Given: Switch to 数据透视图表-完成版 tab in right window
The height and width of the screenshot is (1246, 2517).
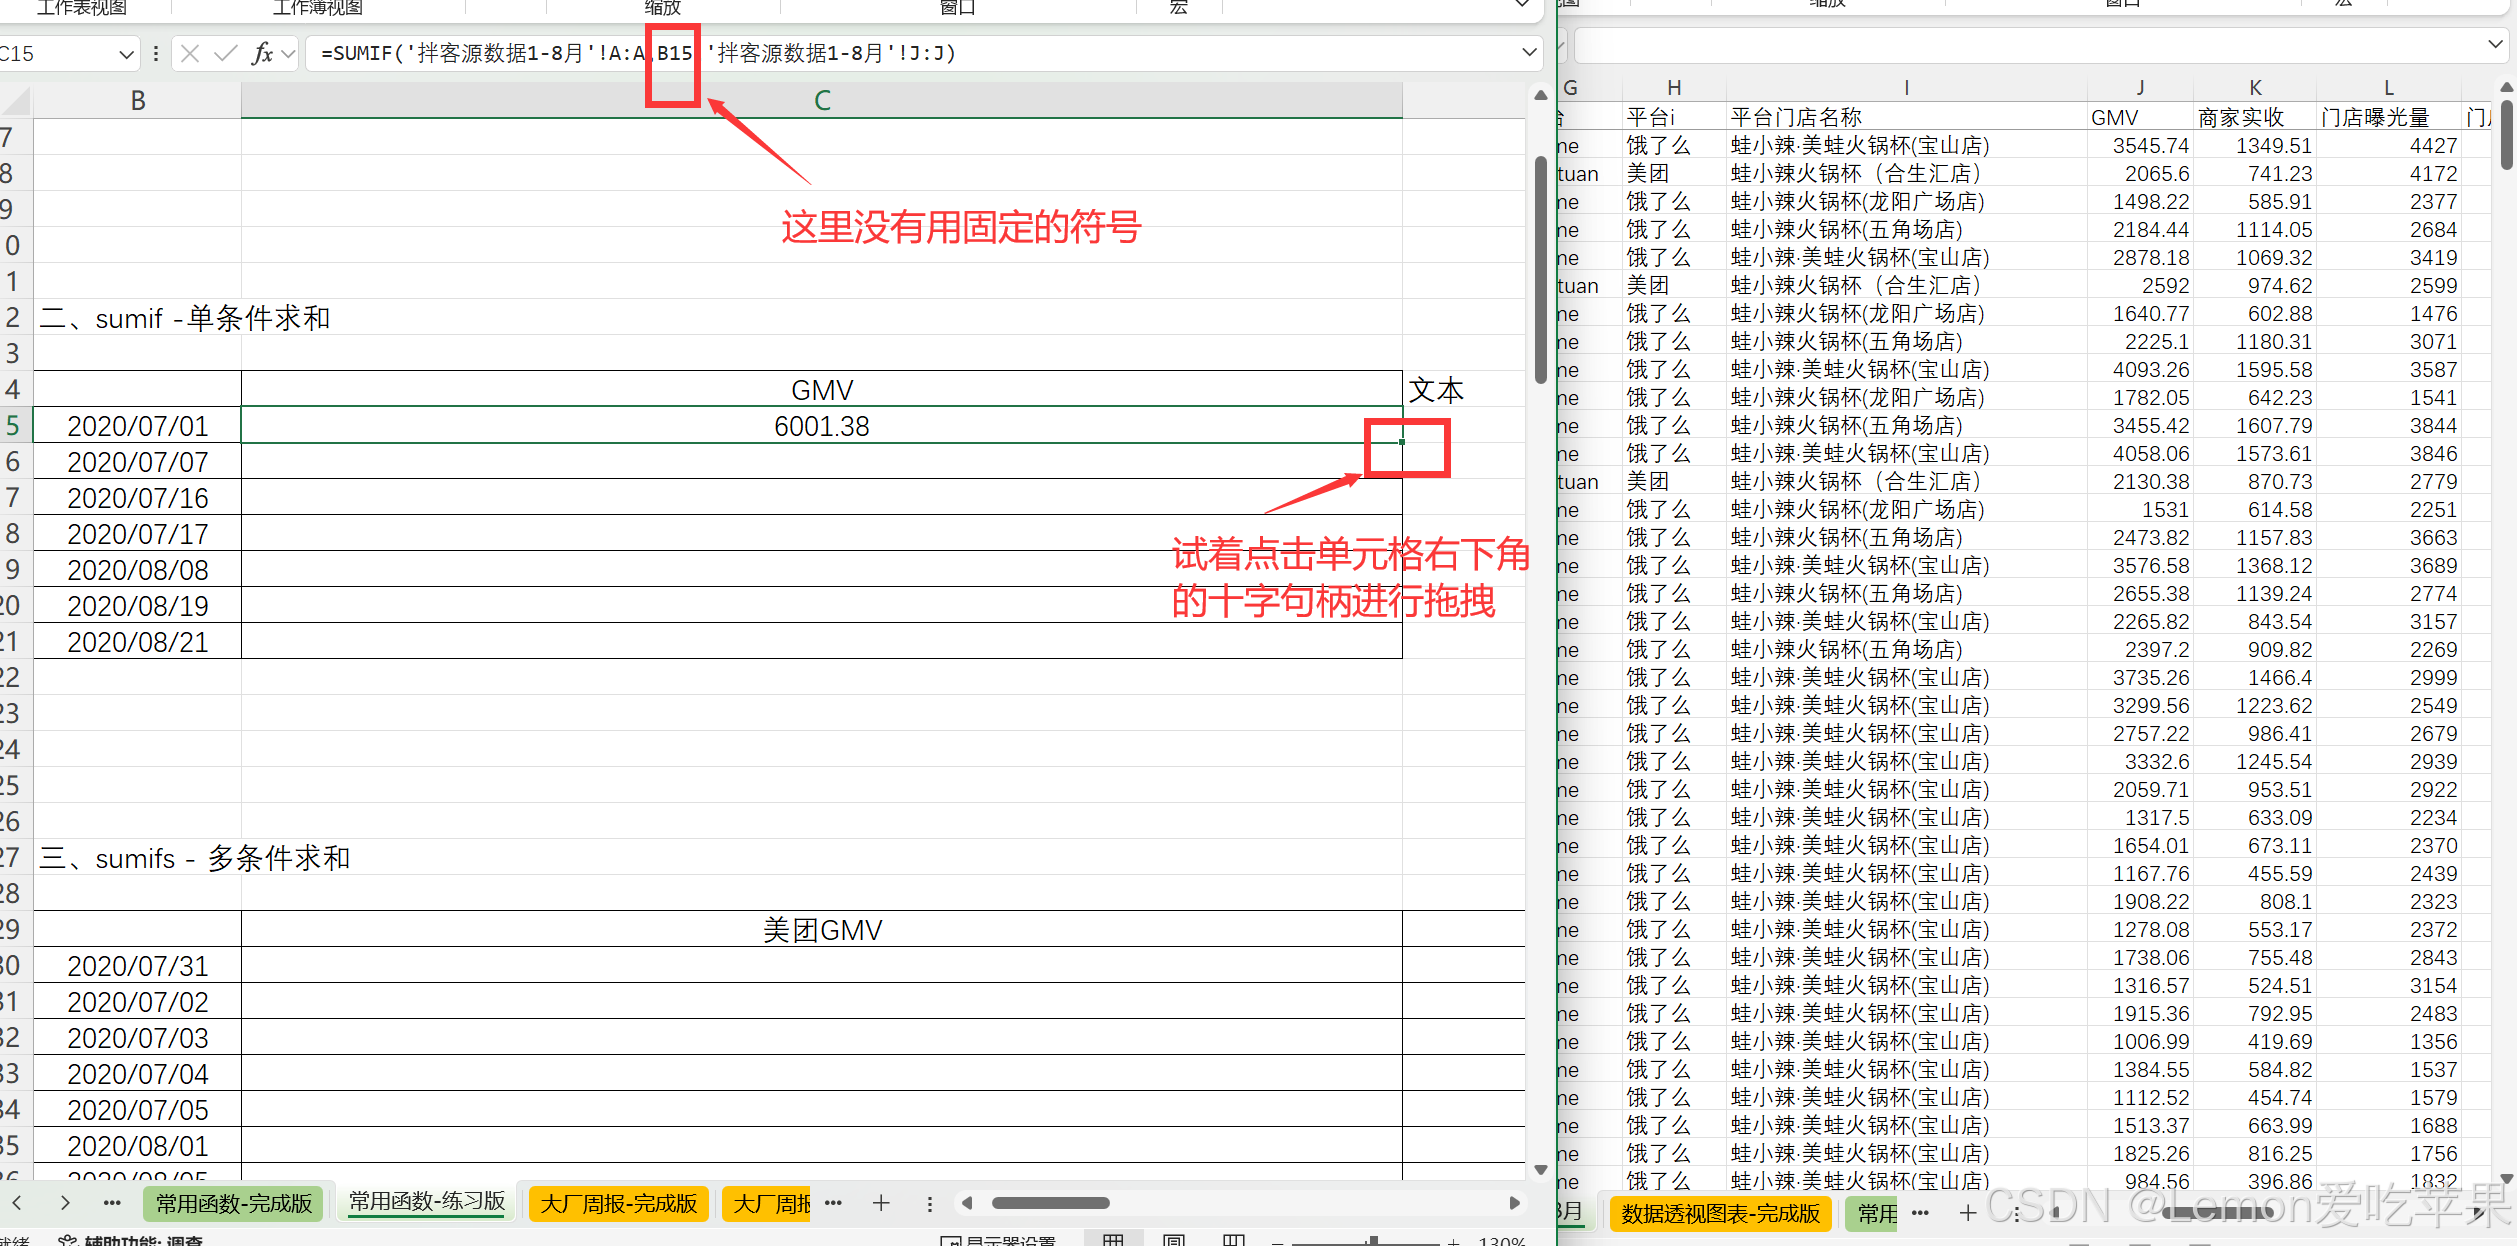Looking at the screenshot, I should [1720, 1213].
